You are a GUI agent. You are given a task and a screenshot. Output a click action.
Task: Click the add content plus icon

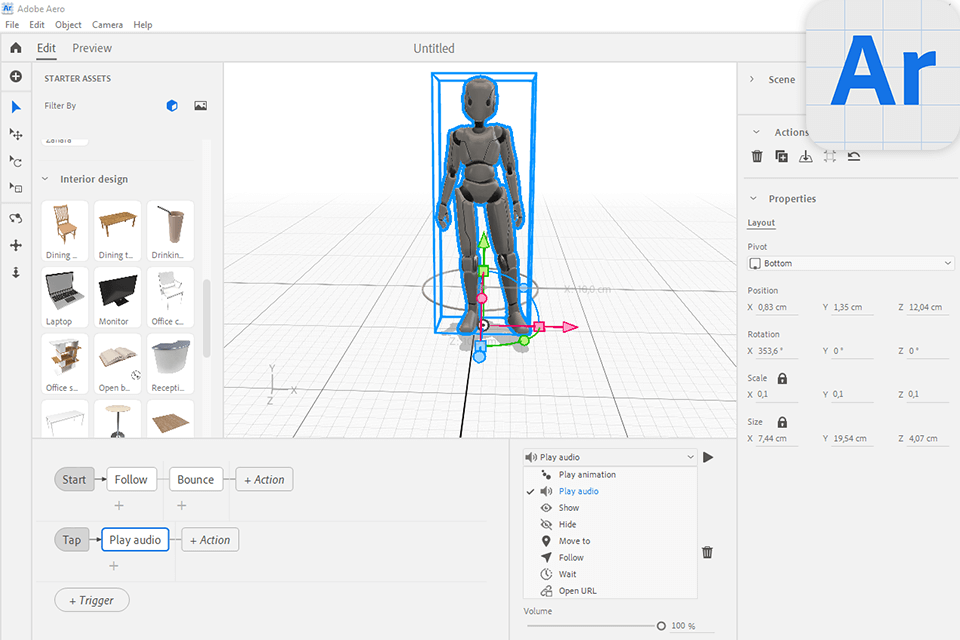coord(16,77)
